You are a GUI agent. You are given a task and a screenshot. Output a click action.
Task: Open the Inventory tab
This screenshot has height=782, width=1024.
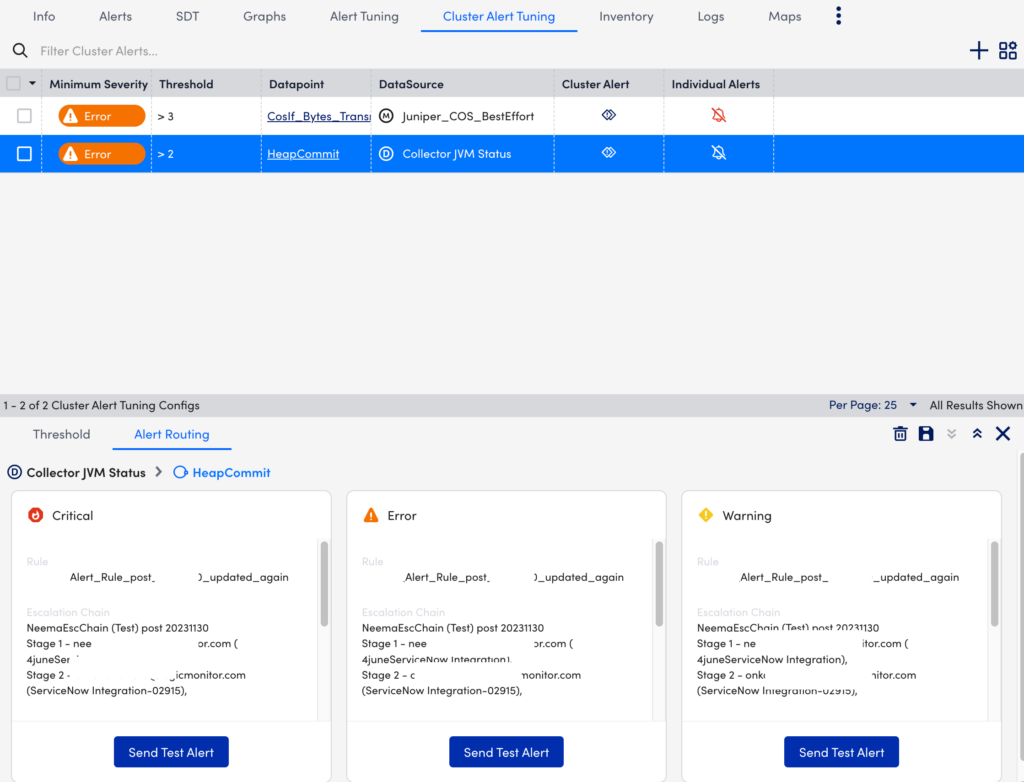pyautogui.click(x=626, y=16)
